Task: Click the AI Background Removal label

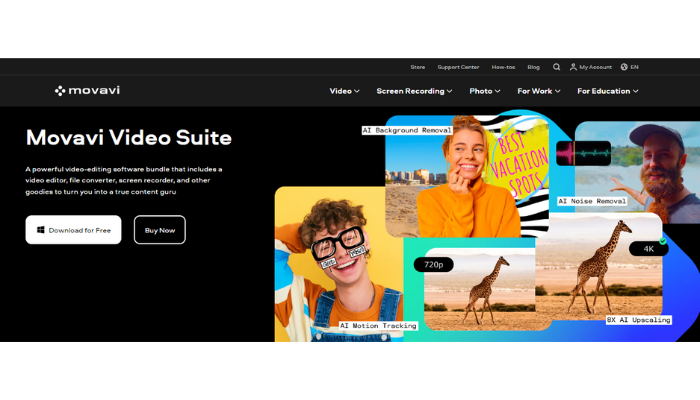Action: (407, 130)
